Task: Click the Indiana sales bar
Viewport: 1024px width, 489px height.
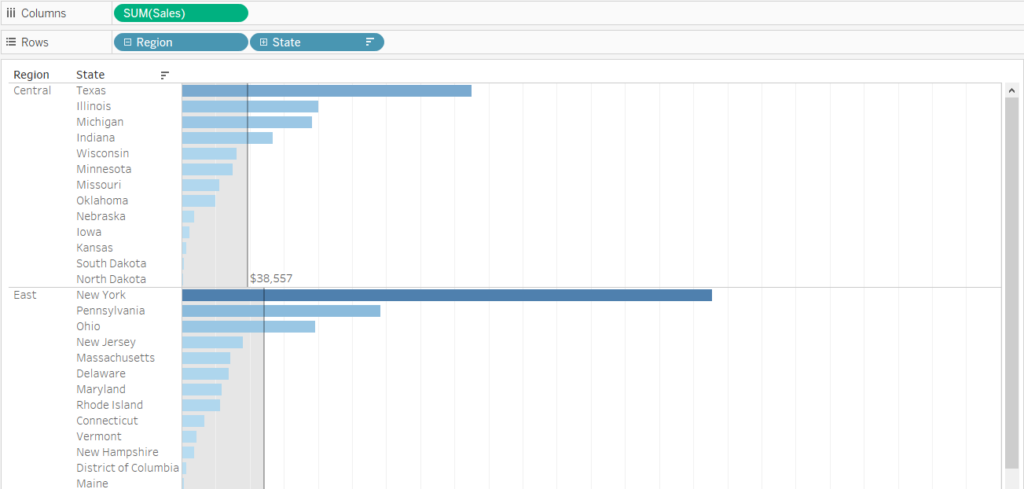Action: coord(227,138)
